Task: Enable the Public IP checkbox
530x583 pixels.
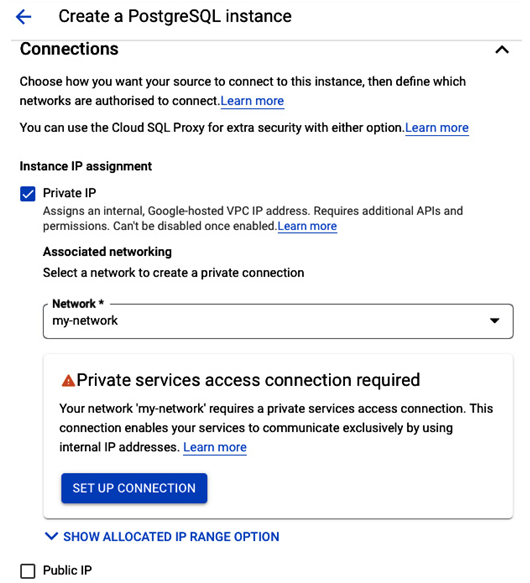Action: [28, 571]
